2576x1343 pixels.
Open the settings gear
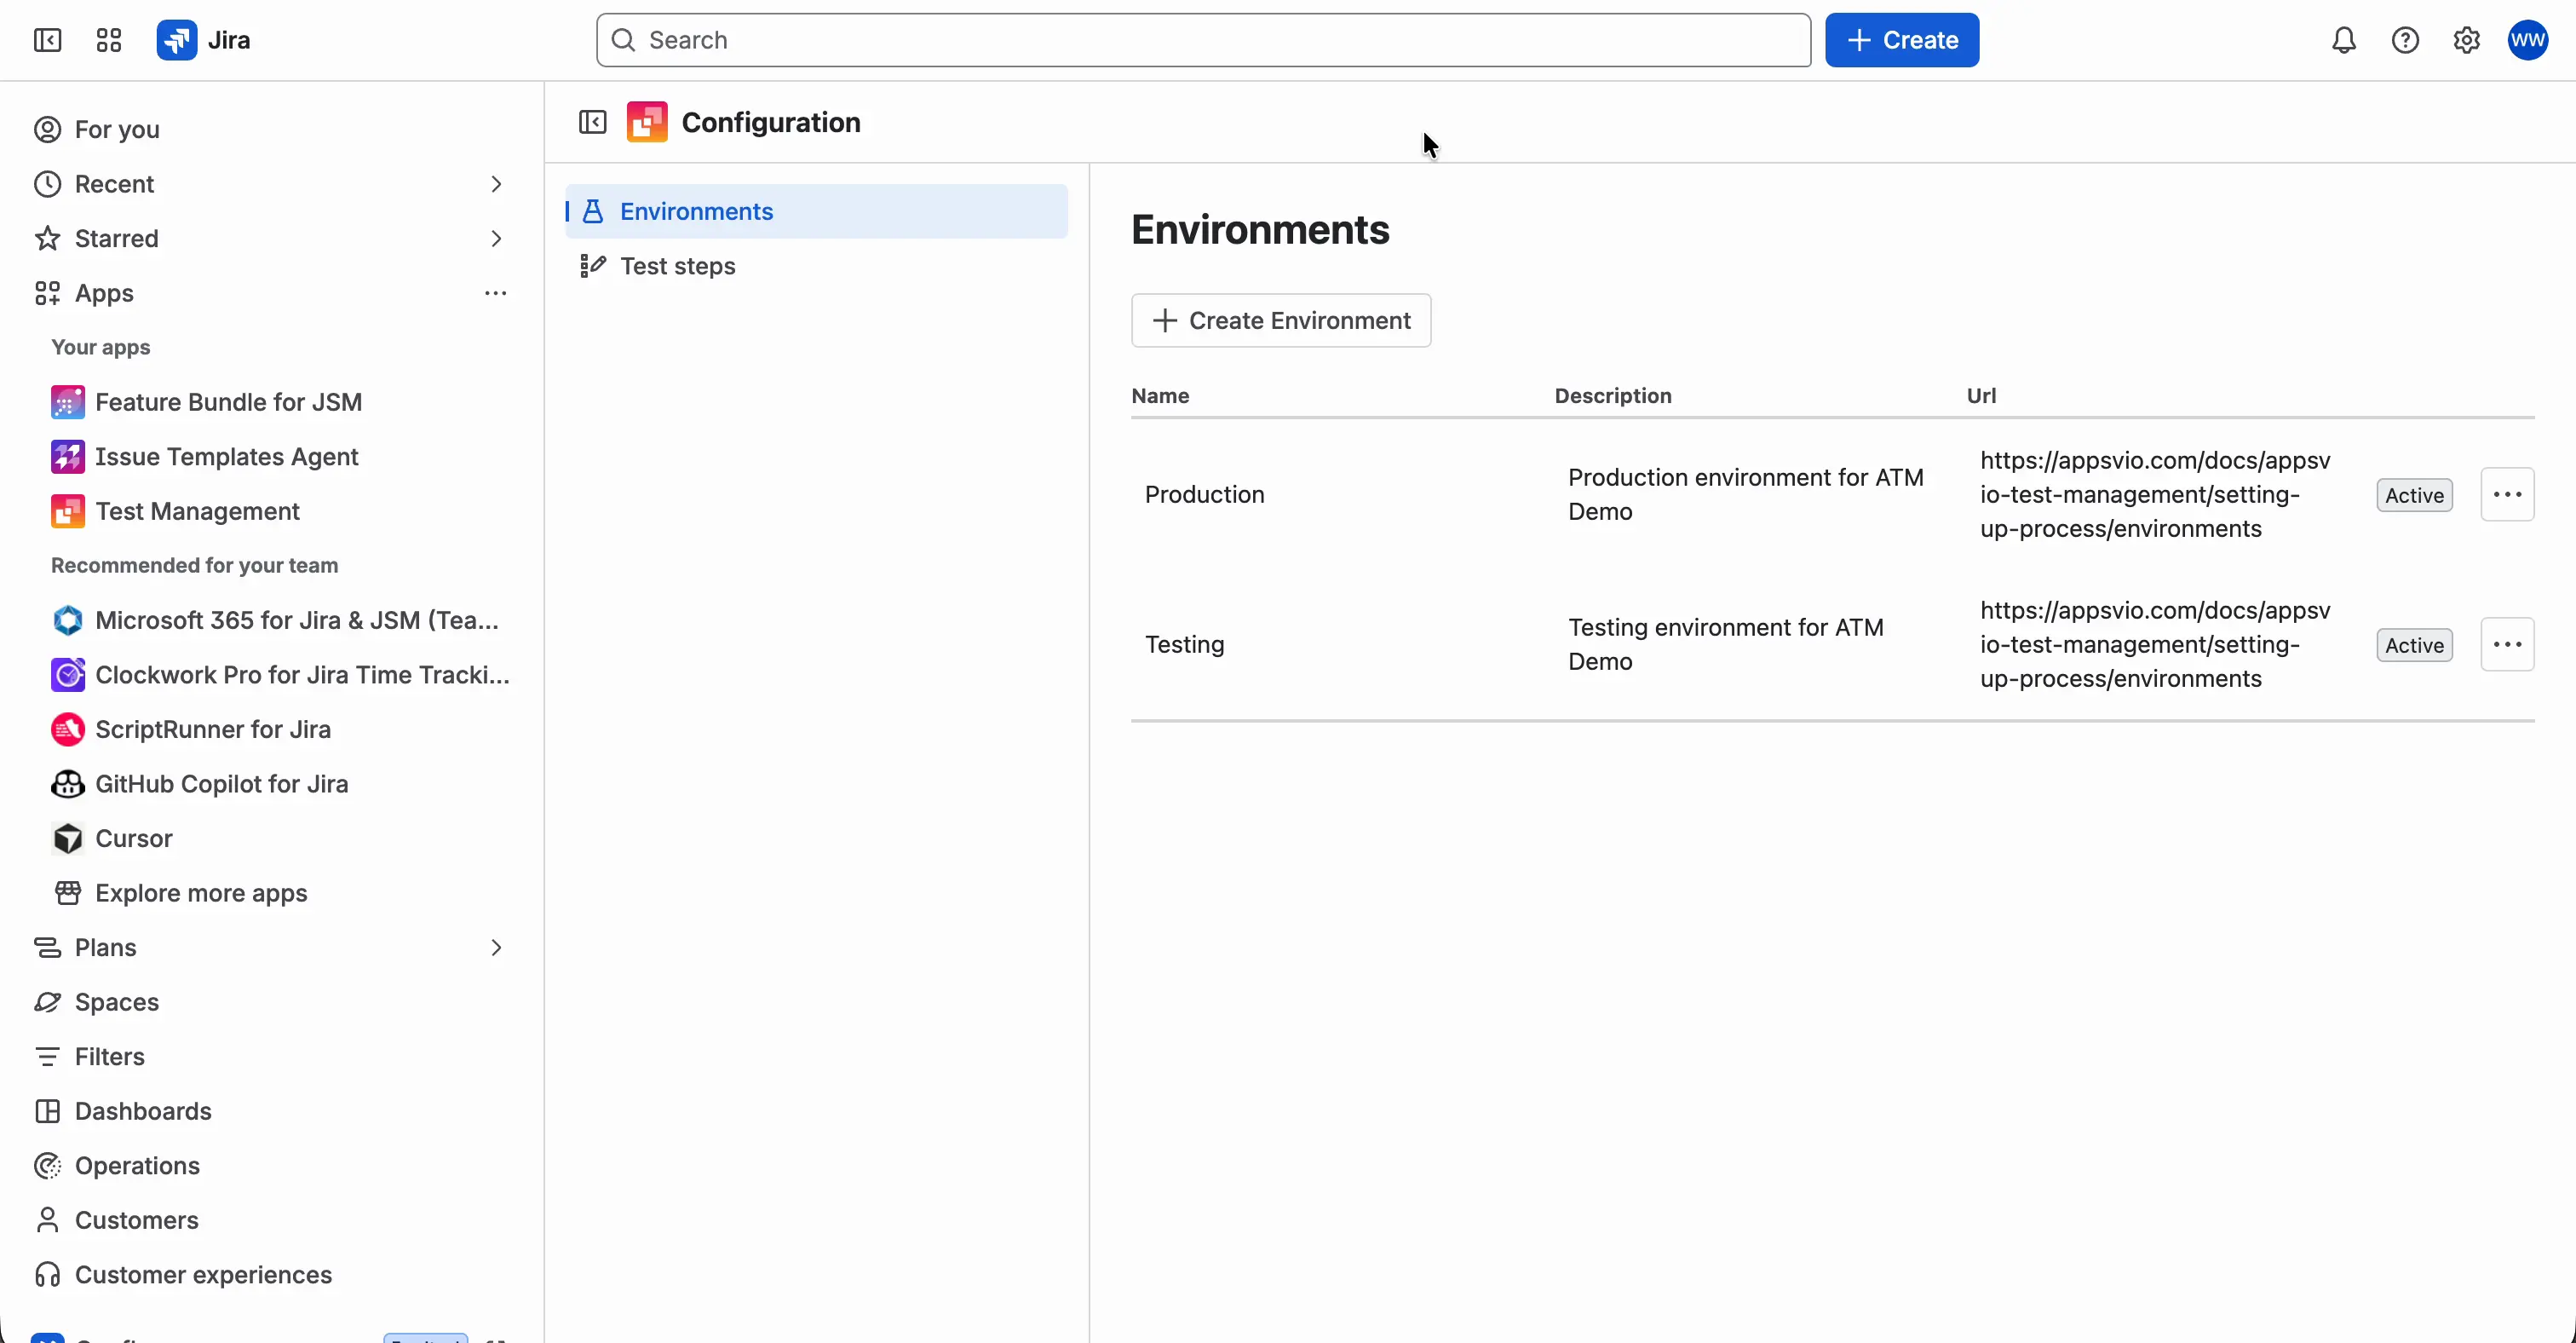point(2466,40)
